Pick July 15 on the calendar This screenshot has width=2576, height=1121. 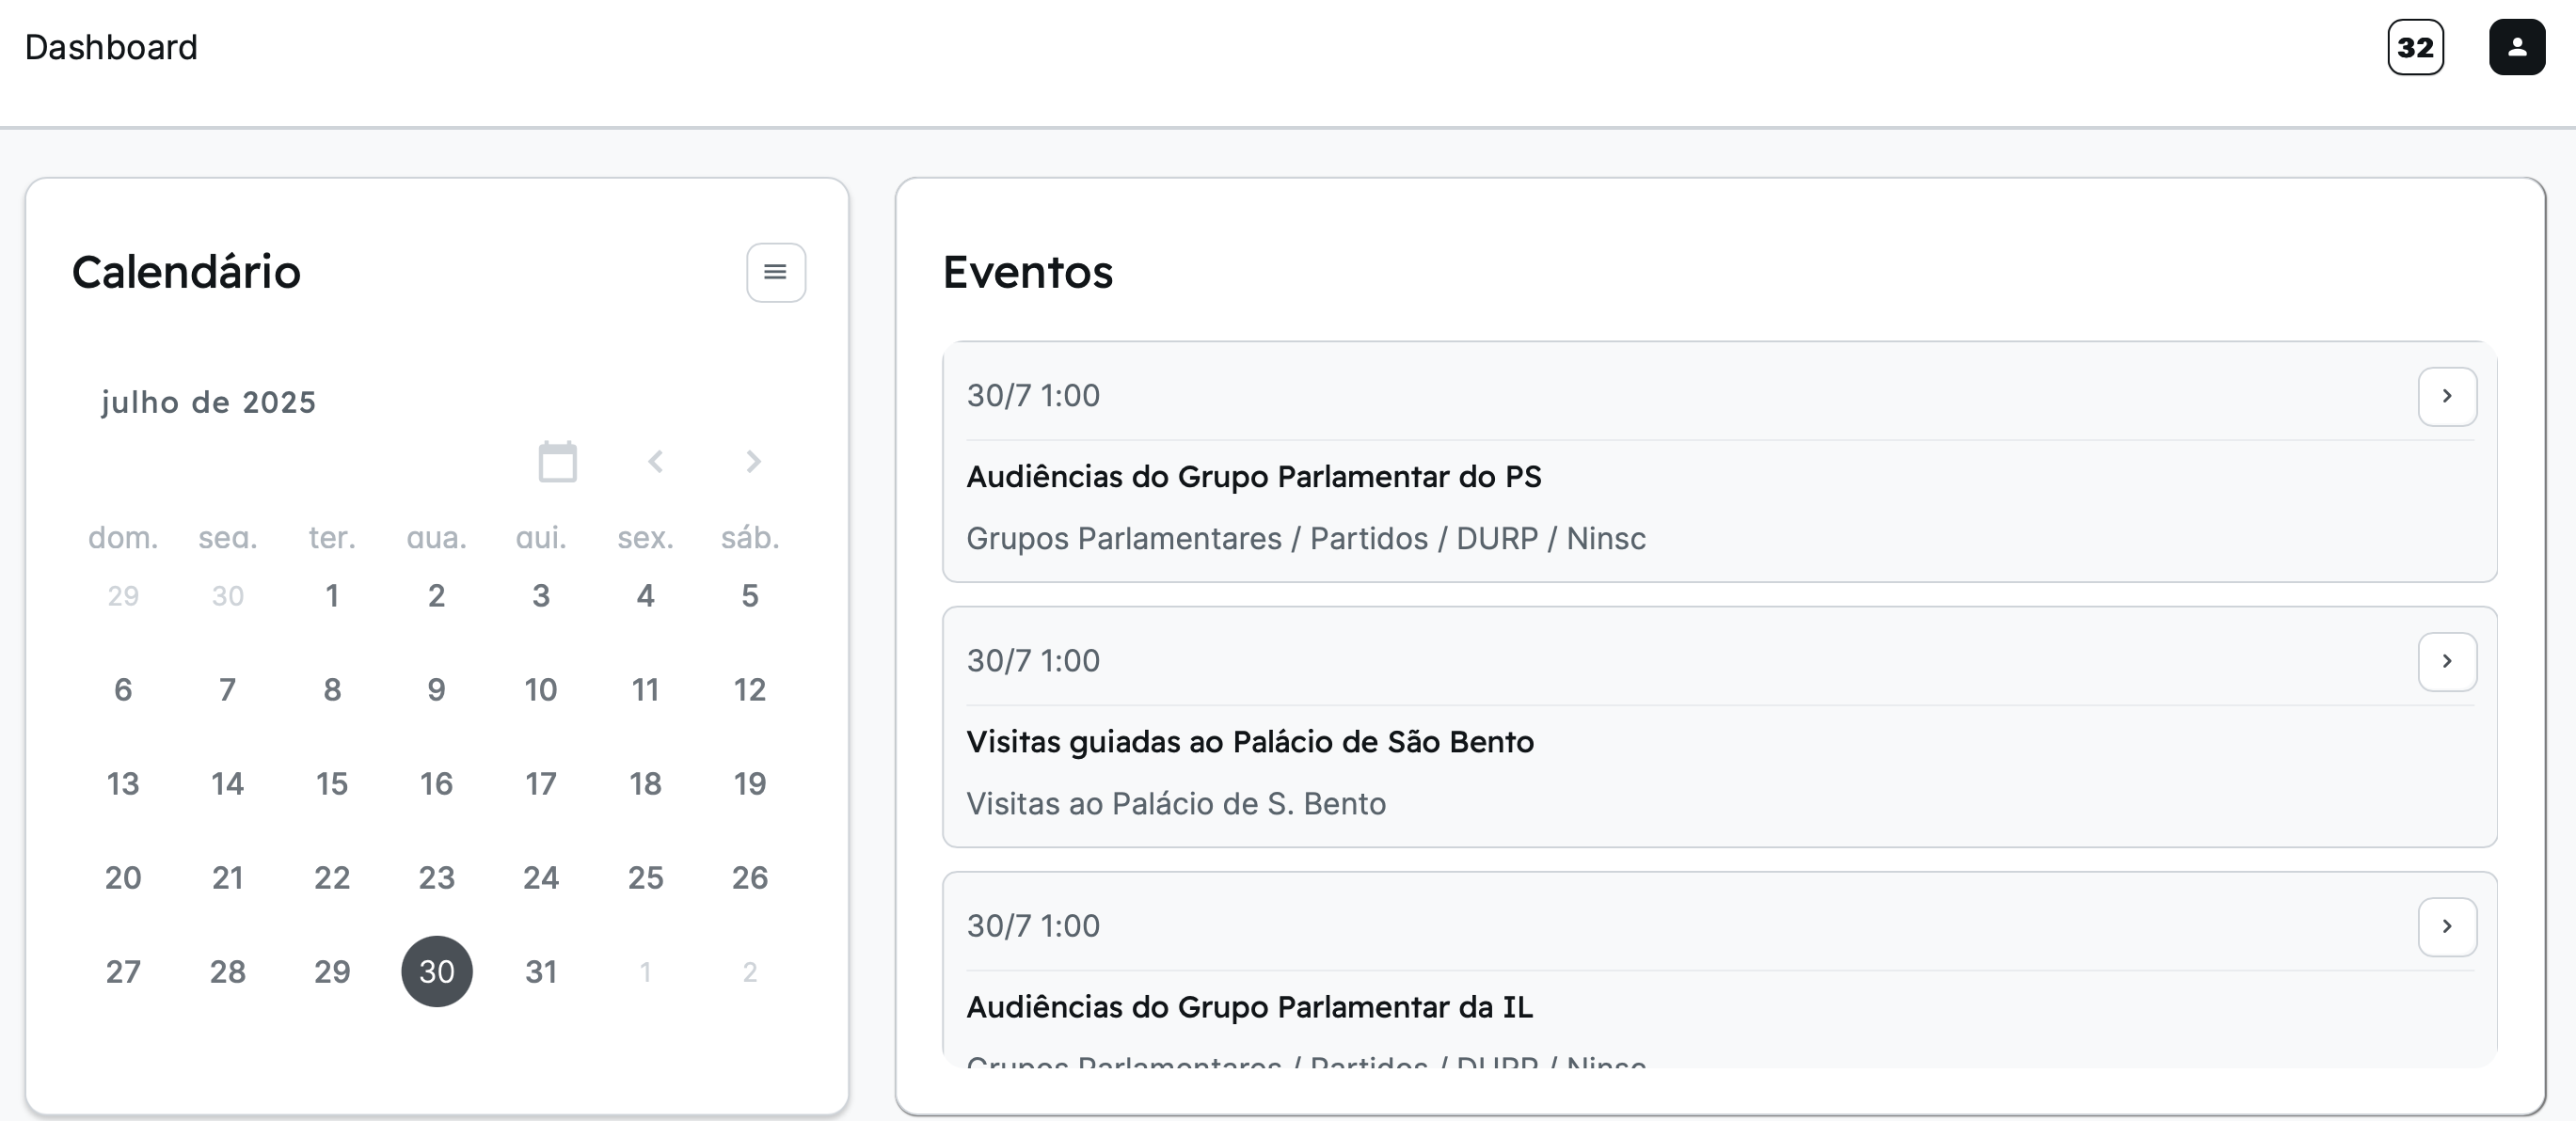(x=332, y=783)
